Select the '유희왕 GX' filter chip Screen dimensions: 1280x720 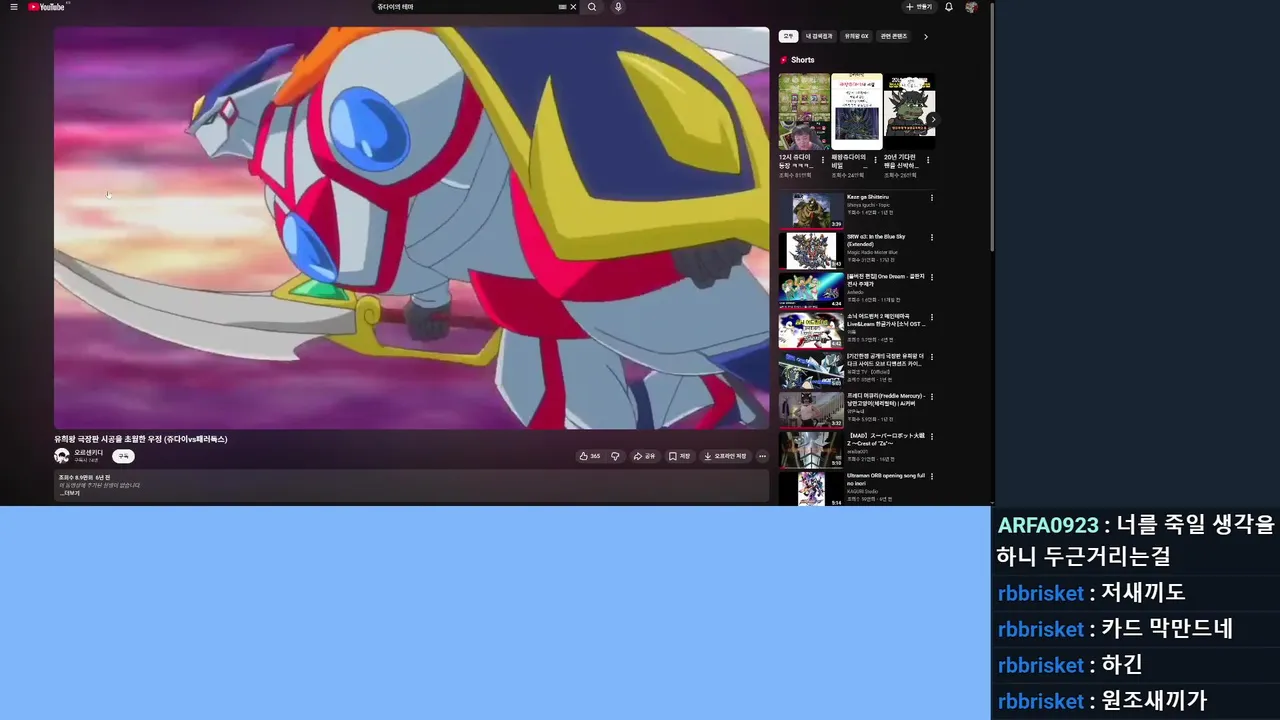[x=856, y=36]
